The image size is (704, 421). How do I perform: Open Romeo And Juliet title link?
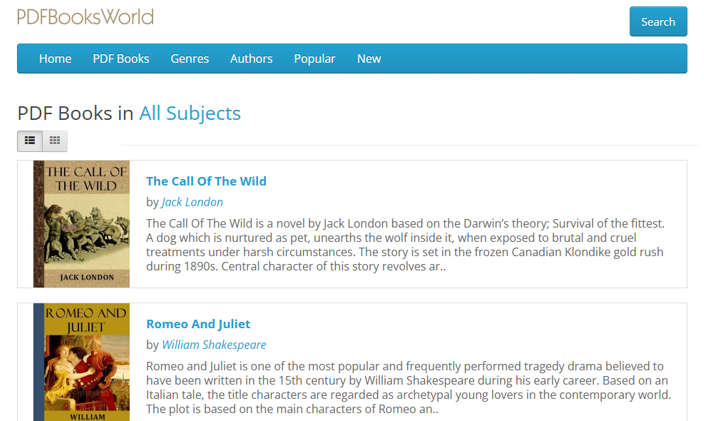[x=198, y=324]
